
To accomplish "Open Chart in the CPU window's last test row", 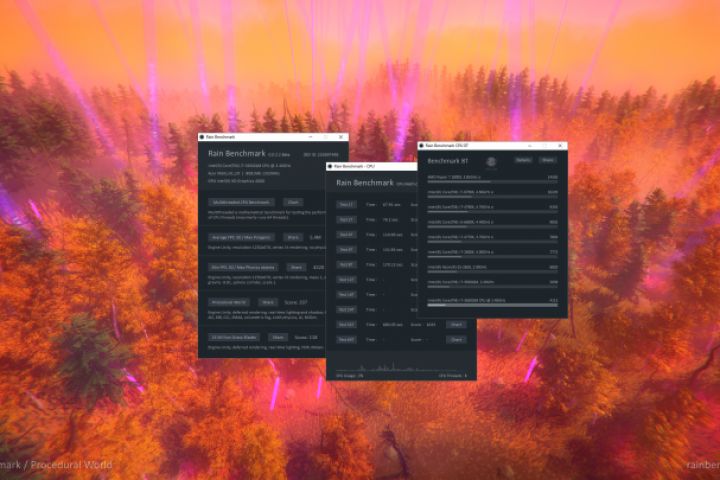I will coord(456,339).
